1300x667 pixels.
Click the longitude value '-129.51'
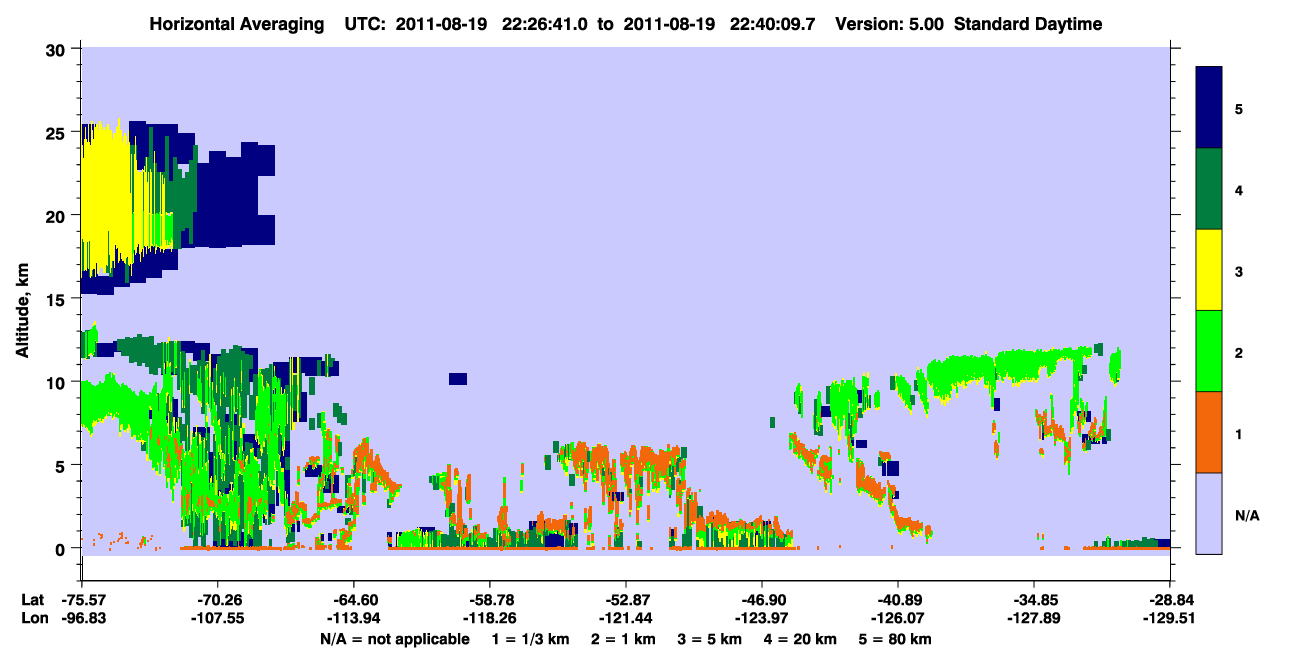(1170, 618)
